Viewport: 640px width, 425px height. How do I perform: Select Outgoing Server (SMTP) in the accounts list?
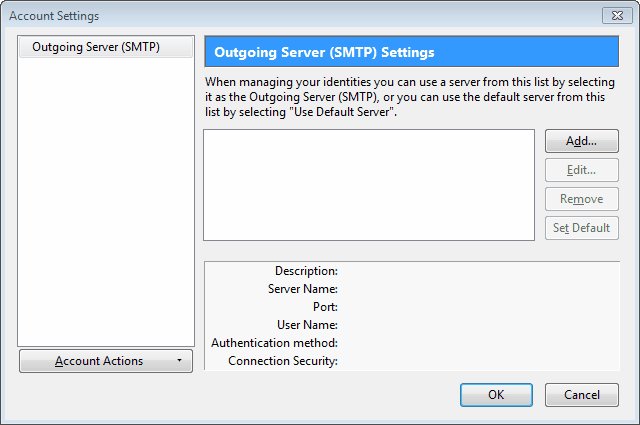click(106, 47)
